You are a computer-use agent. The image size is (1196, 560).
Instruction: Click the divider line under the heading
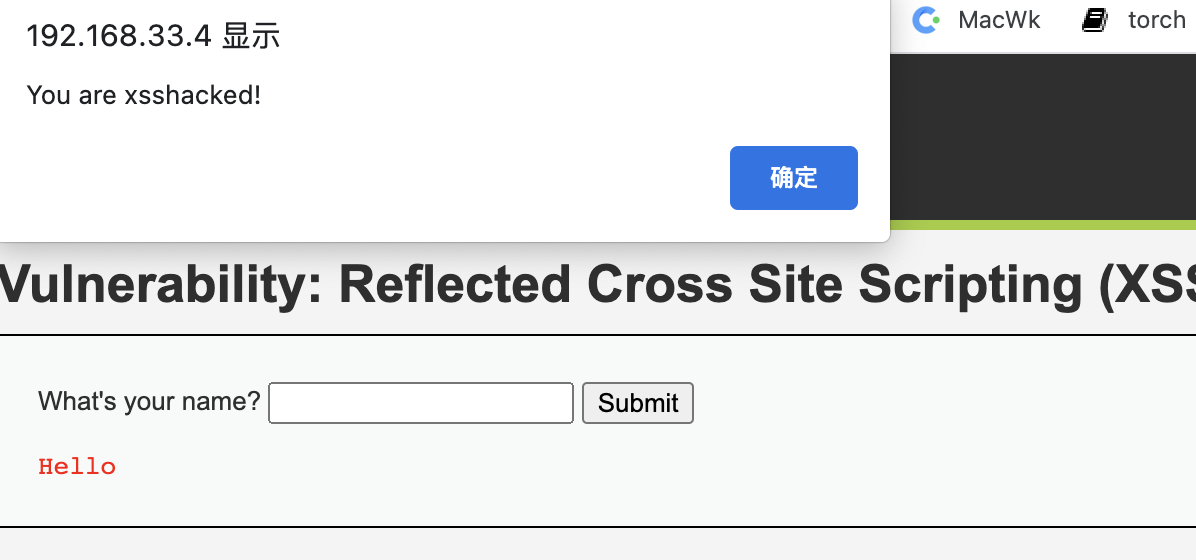600,334
